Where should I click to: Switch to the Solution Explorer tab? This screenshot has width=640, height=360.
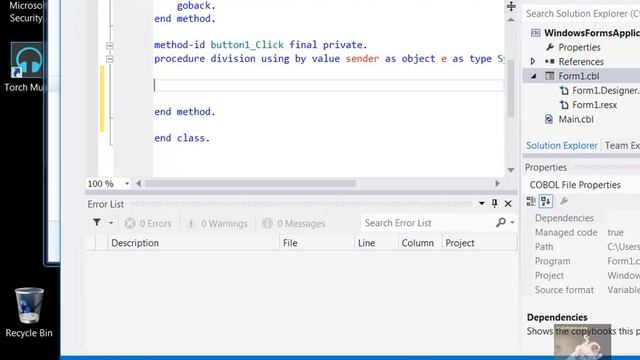pyautogui.click(x=561, y=145)
